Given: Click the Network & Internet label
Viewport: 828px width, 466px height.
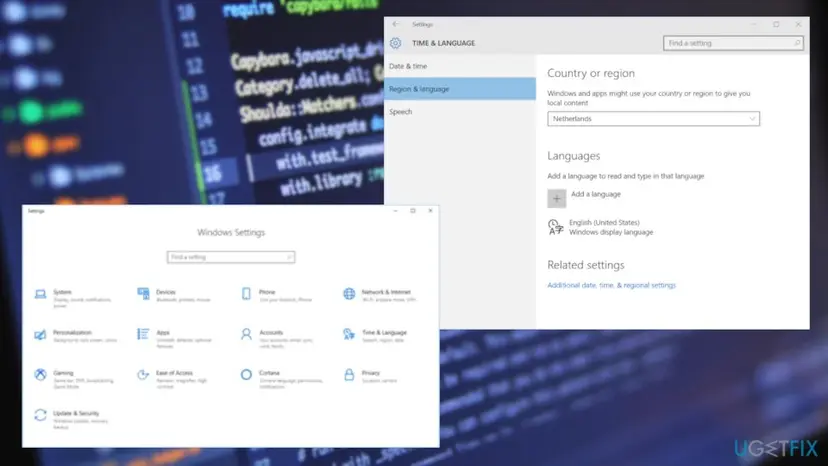Looking at the screenshot, I should [386, 292].
